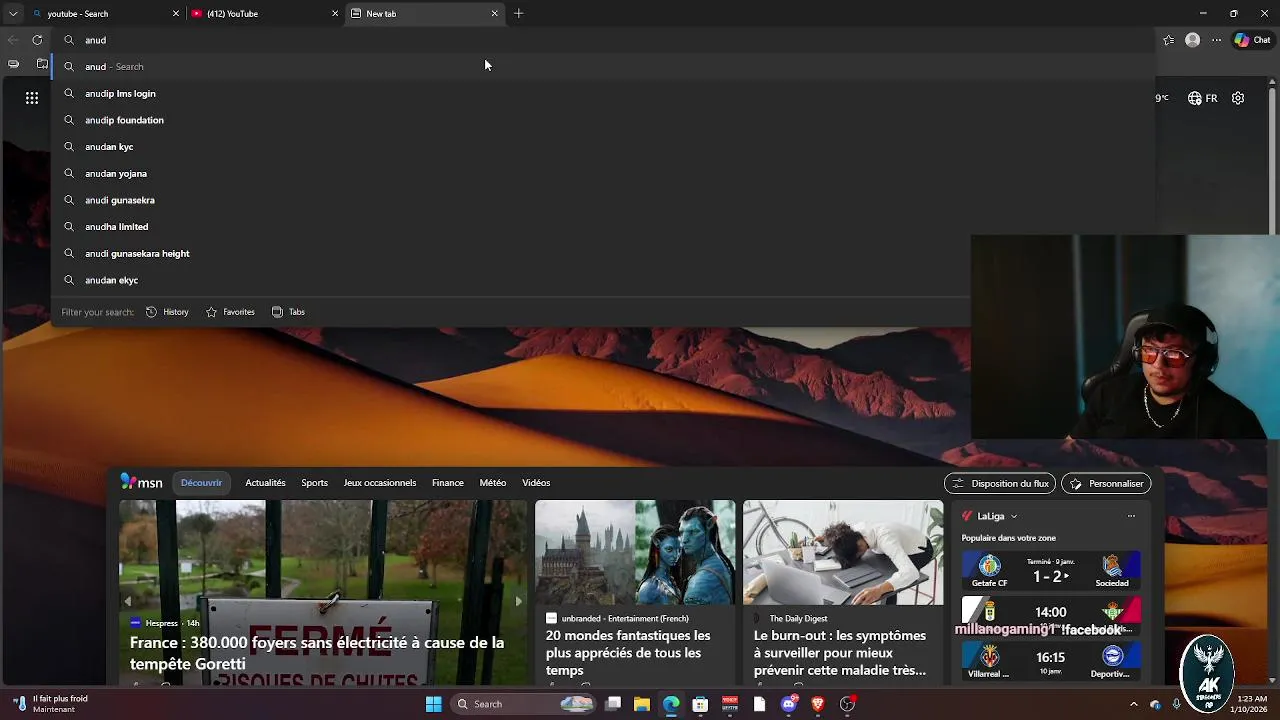The height and width of the screenshot is (720, 1280).
Task: Open the Jeux occasionnels feed tab
Action: [x=380, y=483]
